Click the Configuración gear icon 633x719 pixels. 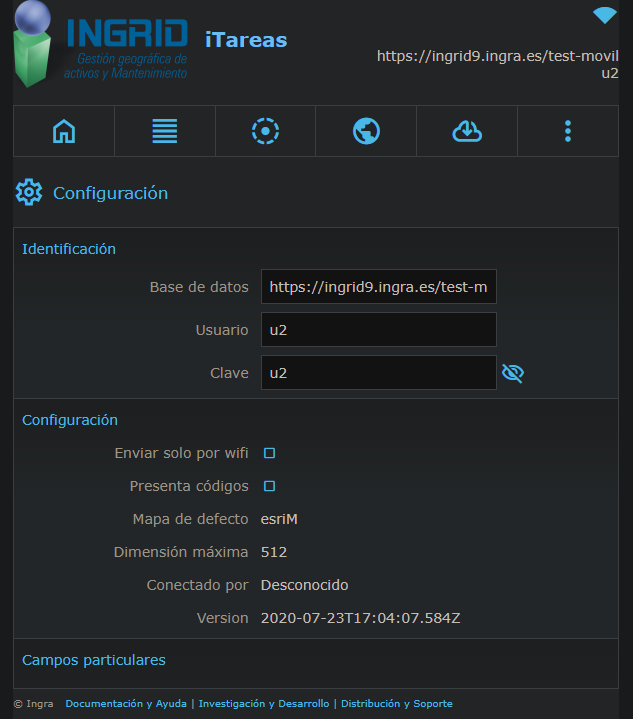(29, 193)
